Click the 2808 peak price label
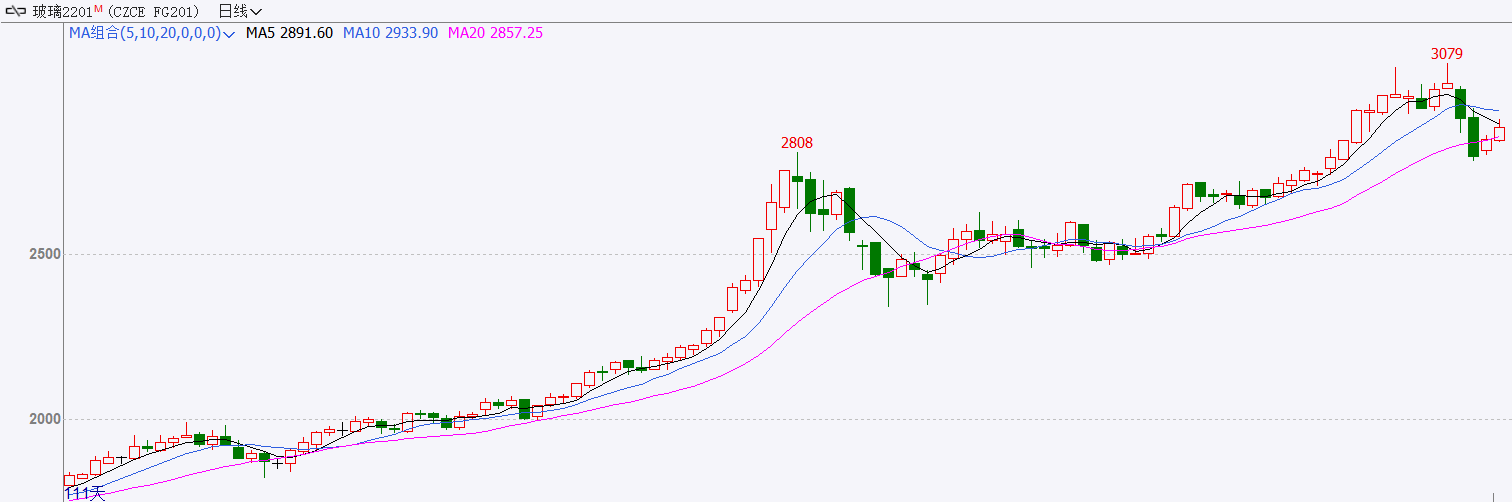Image resolution: width=1512 pixels, height=502 pixels. [x=797, y=142]
